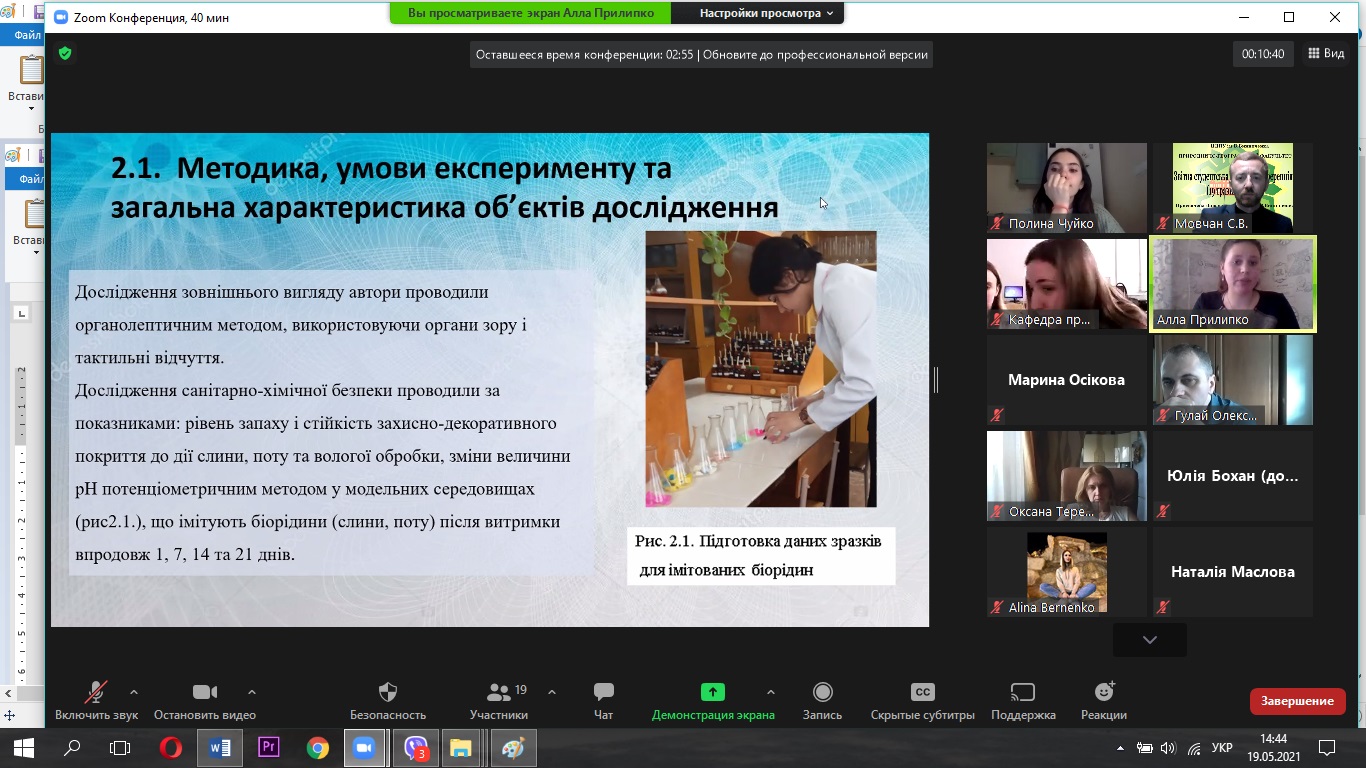The height and width of the screenshot is (768, 1366).
Task: Click the green Демонстрация экрана icon
Action: click(x=712, y=692)
